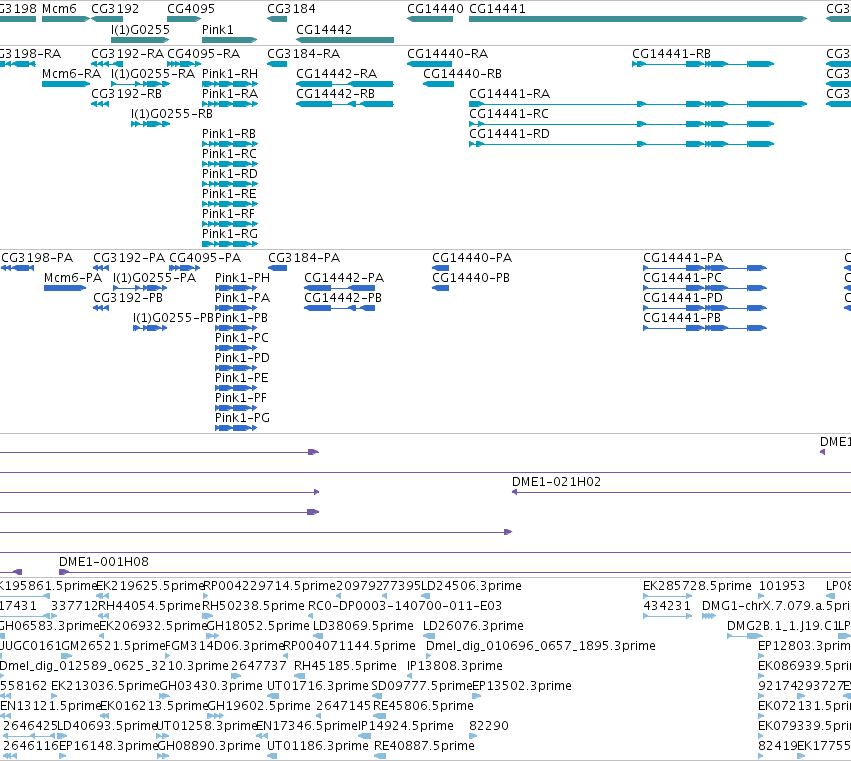Click EST RE40887.5prime label

(424, 746)
